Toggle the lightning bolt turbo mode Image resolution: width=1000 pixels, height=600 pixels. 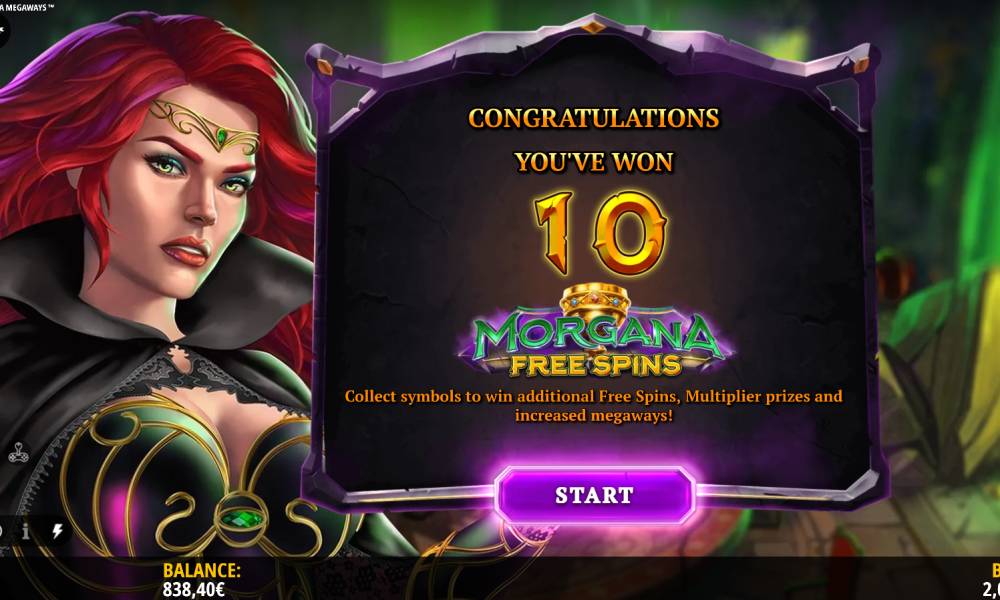57,530
